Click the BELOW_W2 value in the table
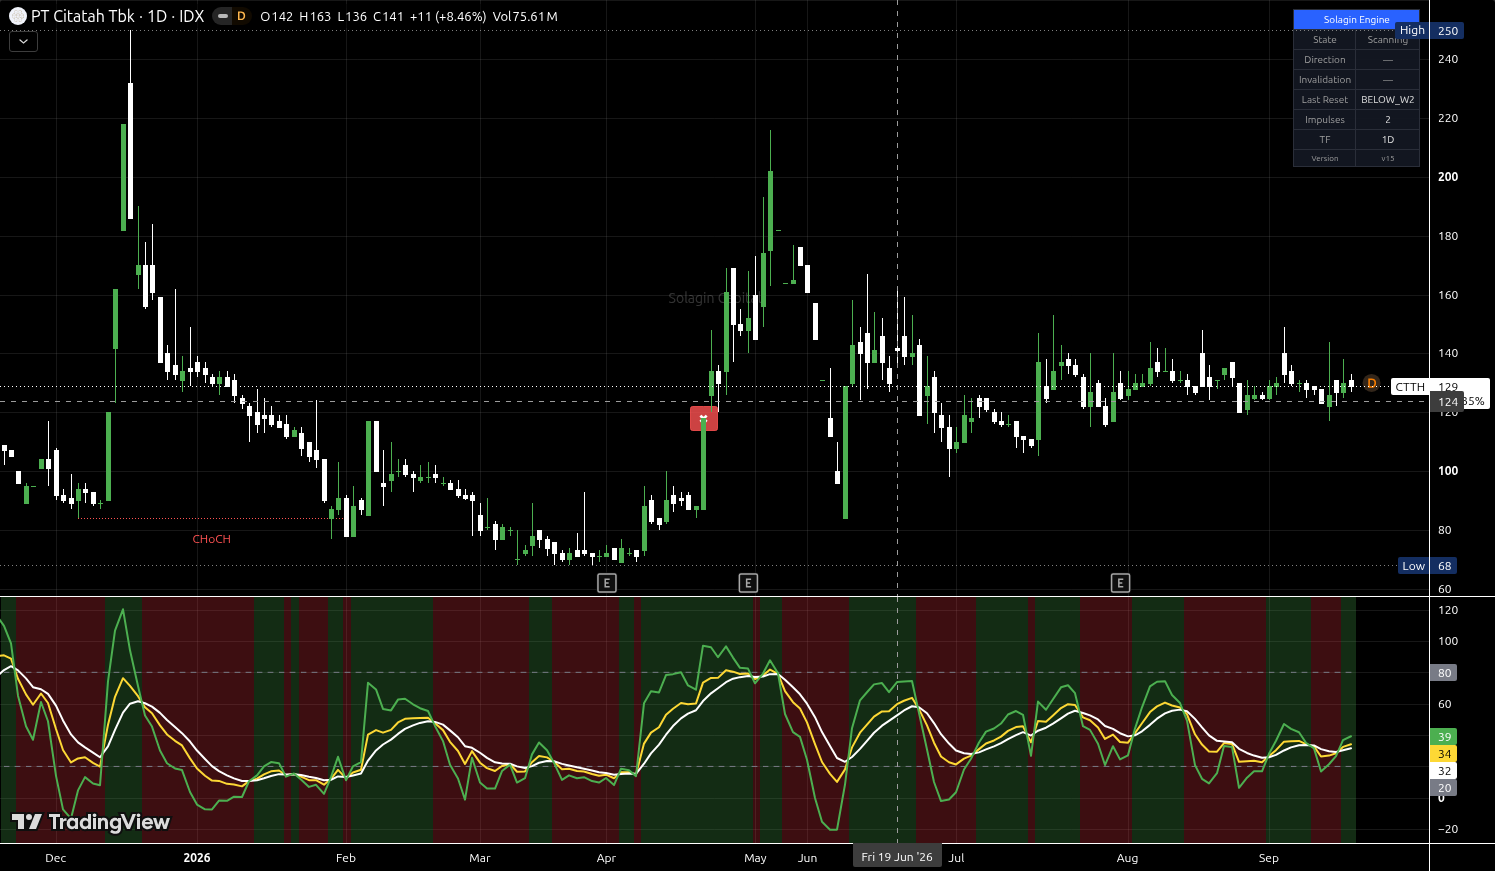Viewport: 1495px width, 871px height. click(x=1387, y=100)
